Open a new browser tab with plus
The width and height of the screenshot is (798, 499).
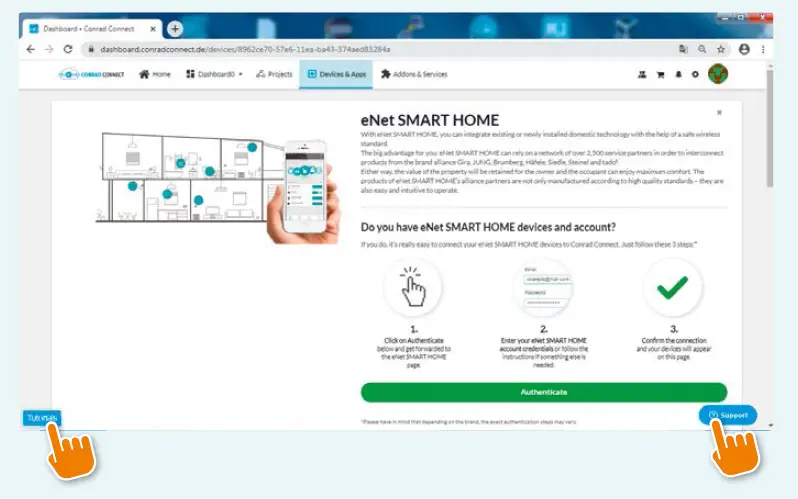point(175,29)
